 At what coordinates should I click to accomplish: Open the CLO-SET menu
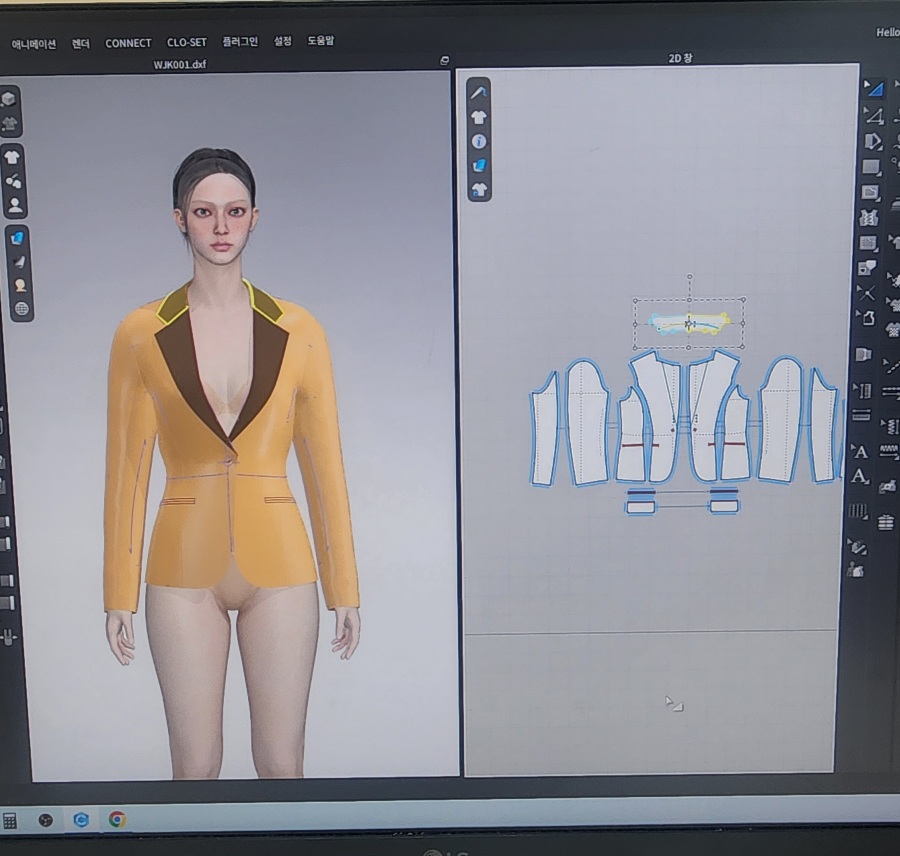(186, 43)
